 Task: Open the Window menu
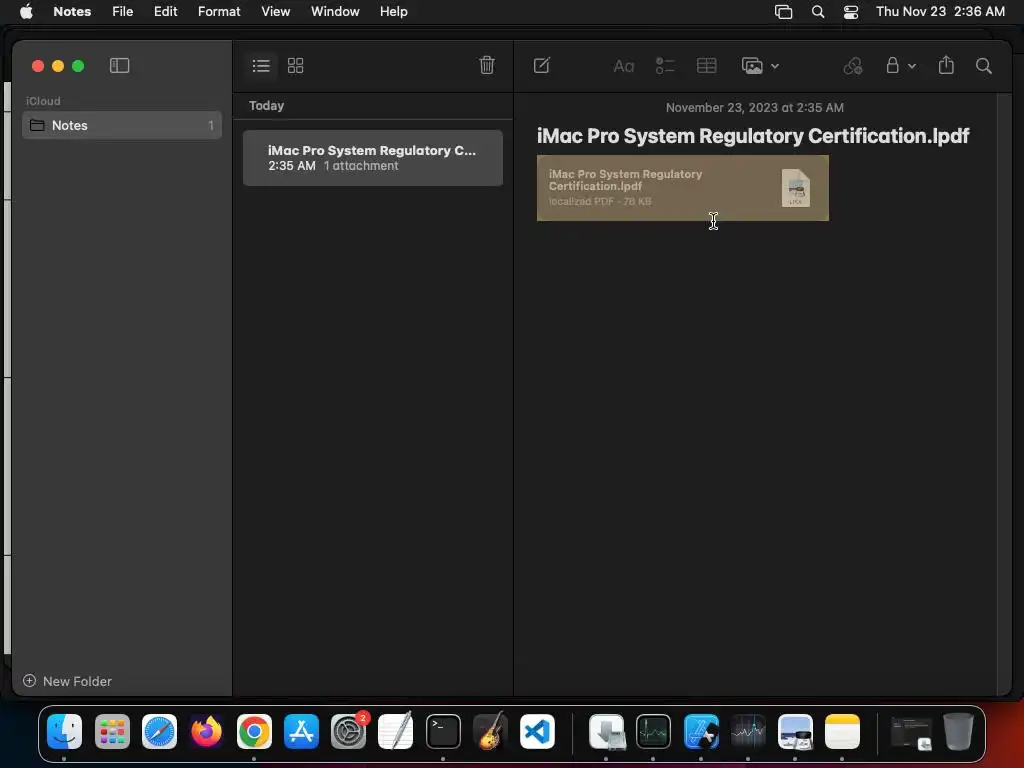[335, 11]
